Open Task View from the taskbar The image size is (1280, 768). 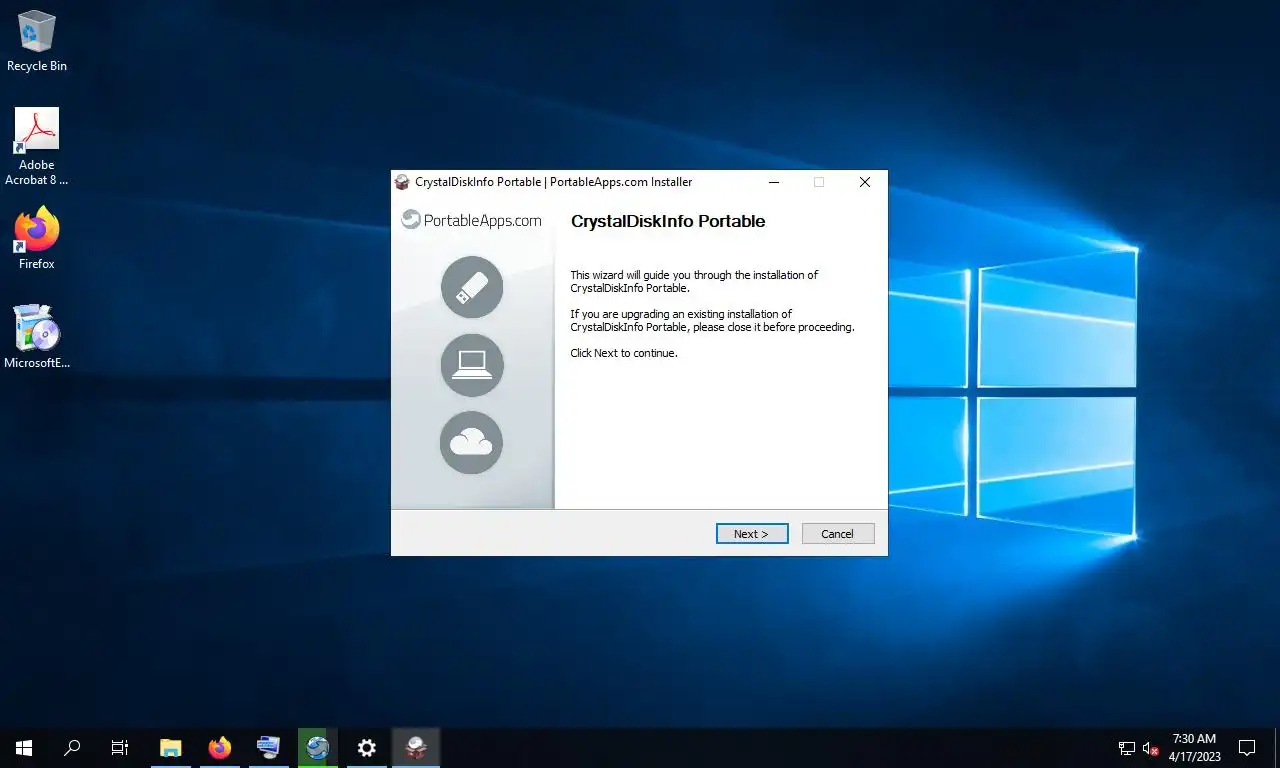(120, 747)
